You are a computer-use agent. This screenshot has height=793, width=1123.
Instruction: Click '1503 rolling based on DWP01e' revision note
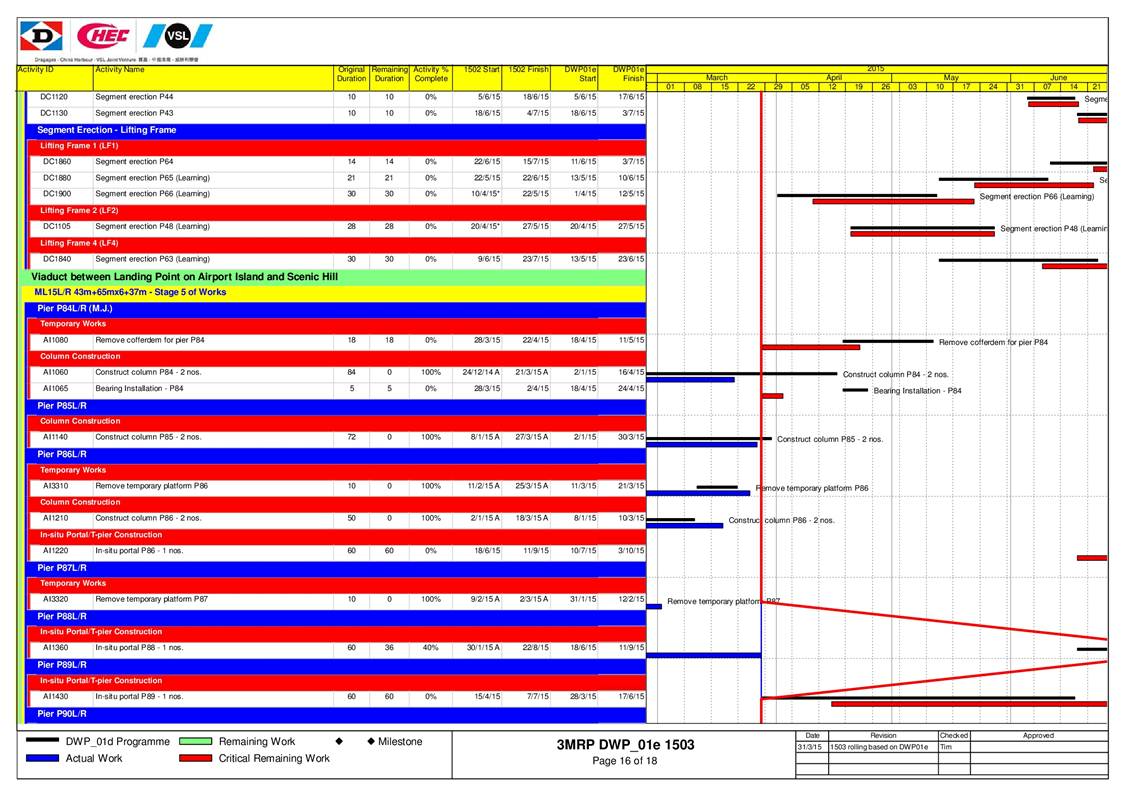pyautogui.click(x=879, y=747)
